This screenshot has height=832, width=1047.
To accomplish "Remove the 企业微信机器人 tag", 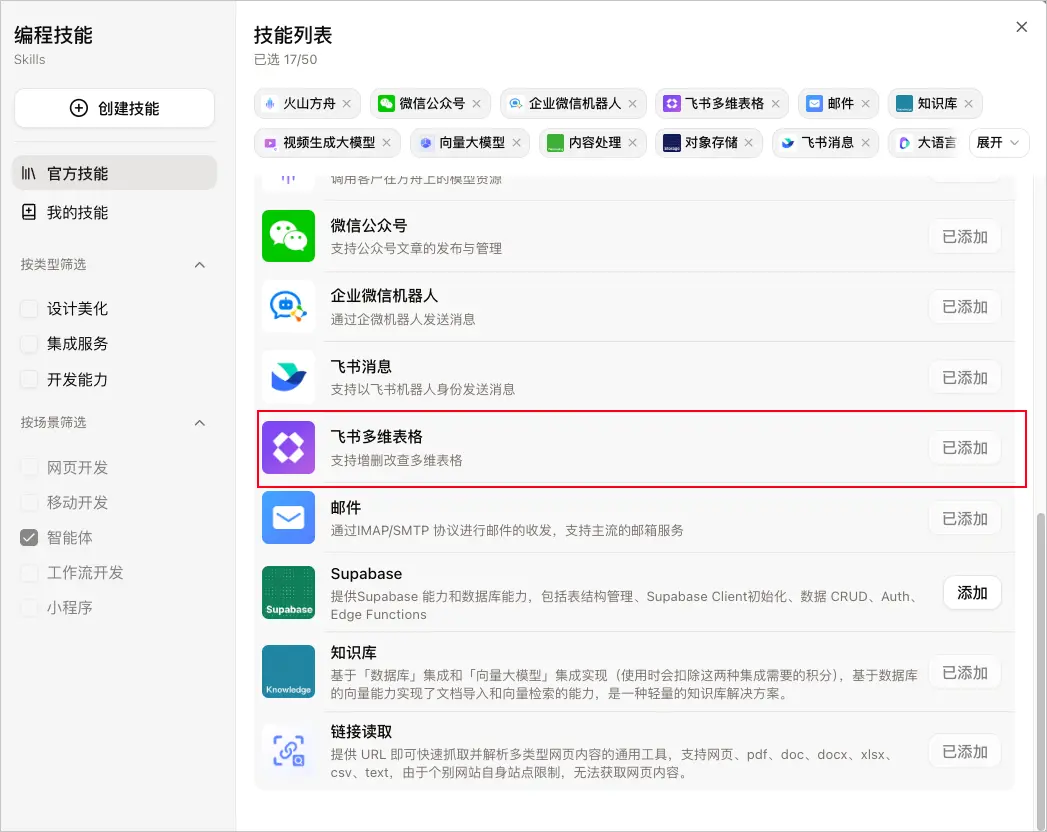I will (632, 103).
